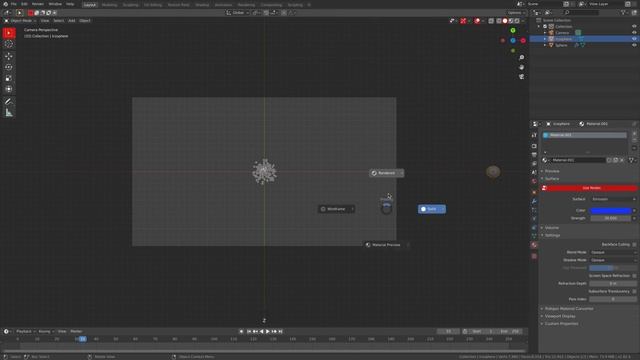Screen dimensions: 640x360
Task: Toggle X-ray display in viewport header
Action: (491, 21)
